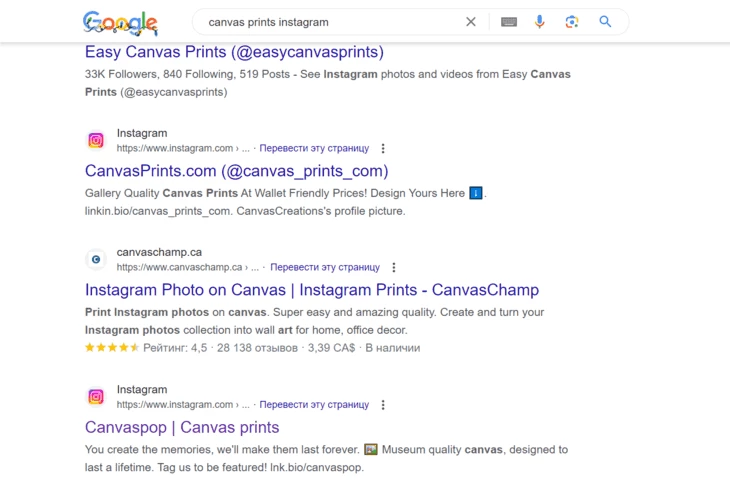Open three-dot menu for canvaschamp.ca result

[x=394, y=267]
